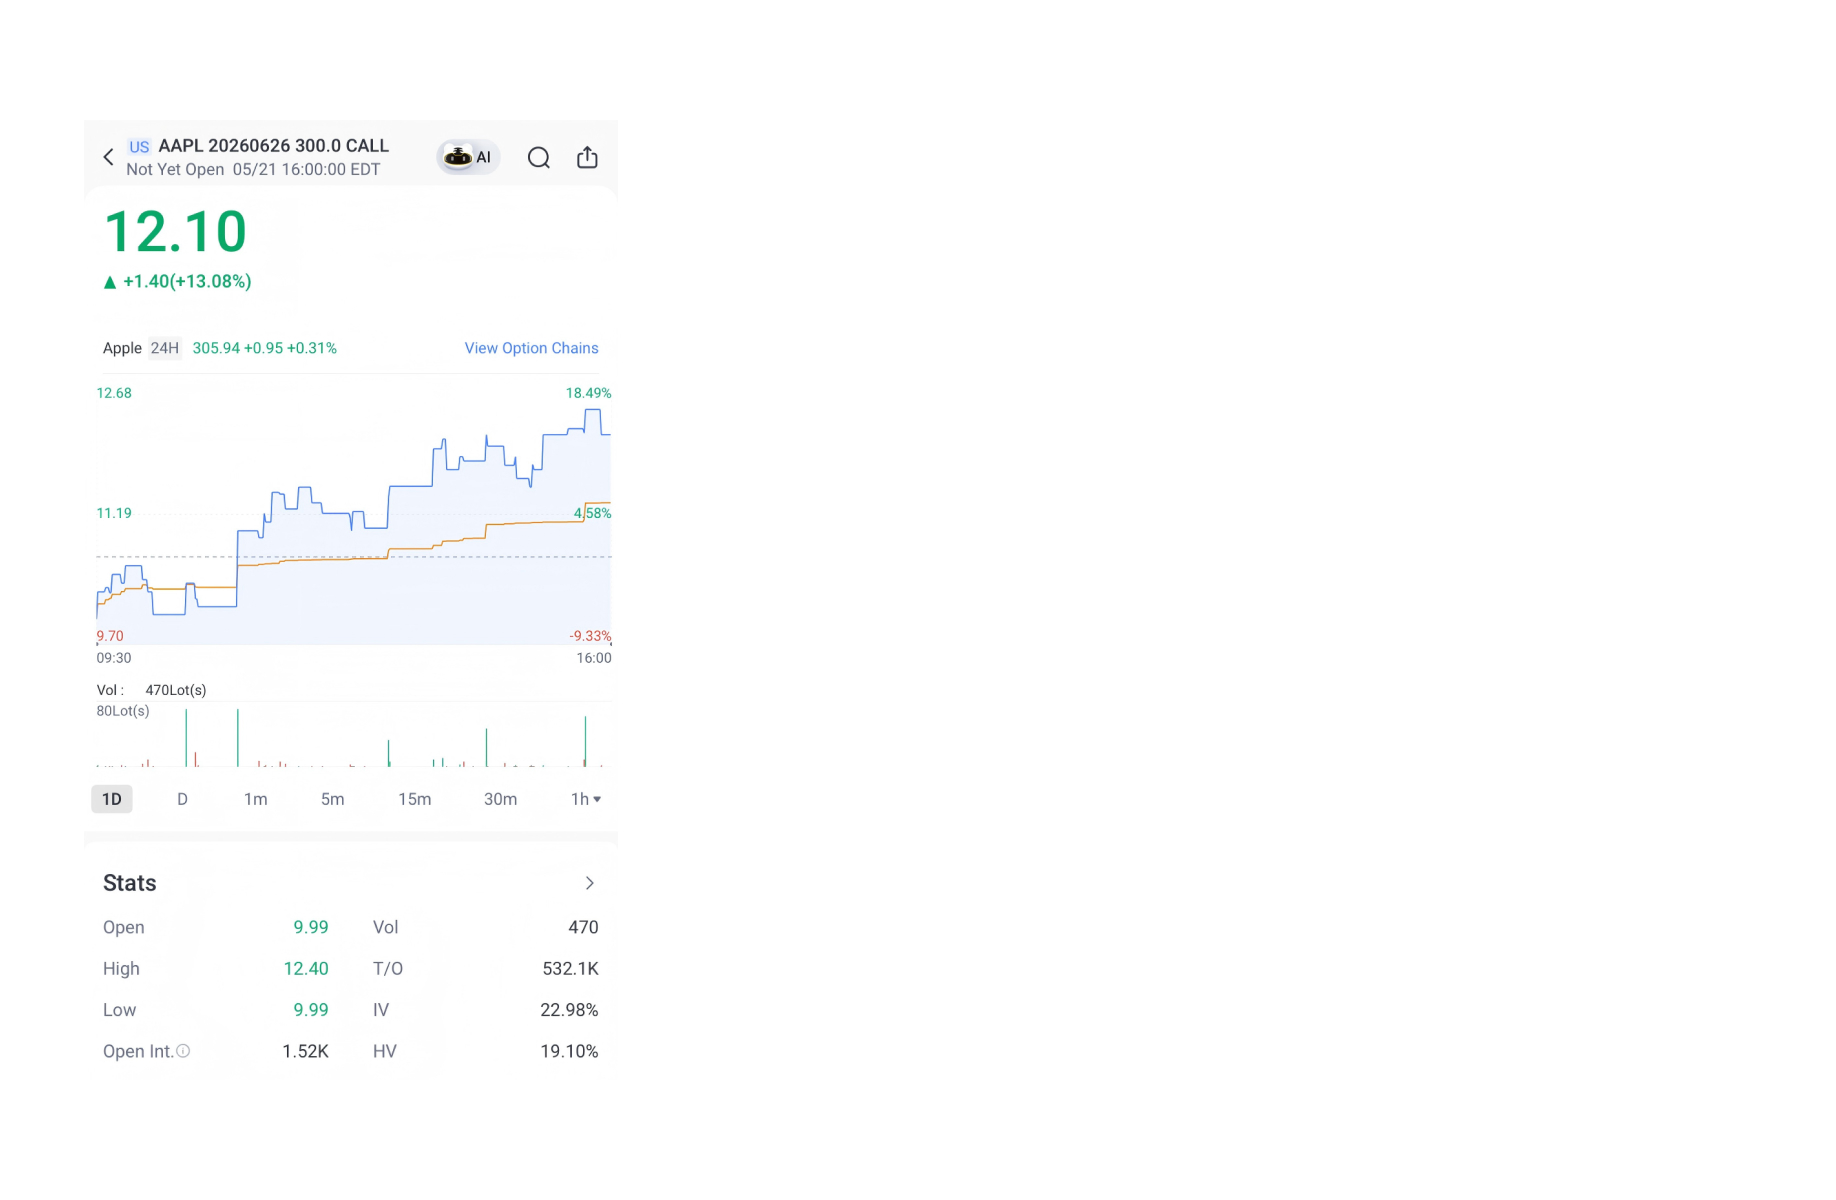Tap the +1.40(+13.08%) change text
This screenshot has height=1200, width=1836.
pyautogui.click(x=187, y=282)
